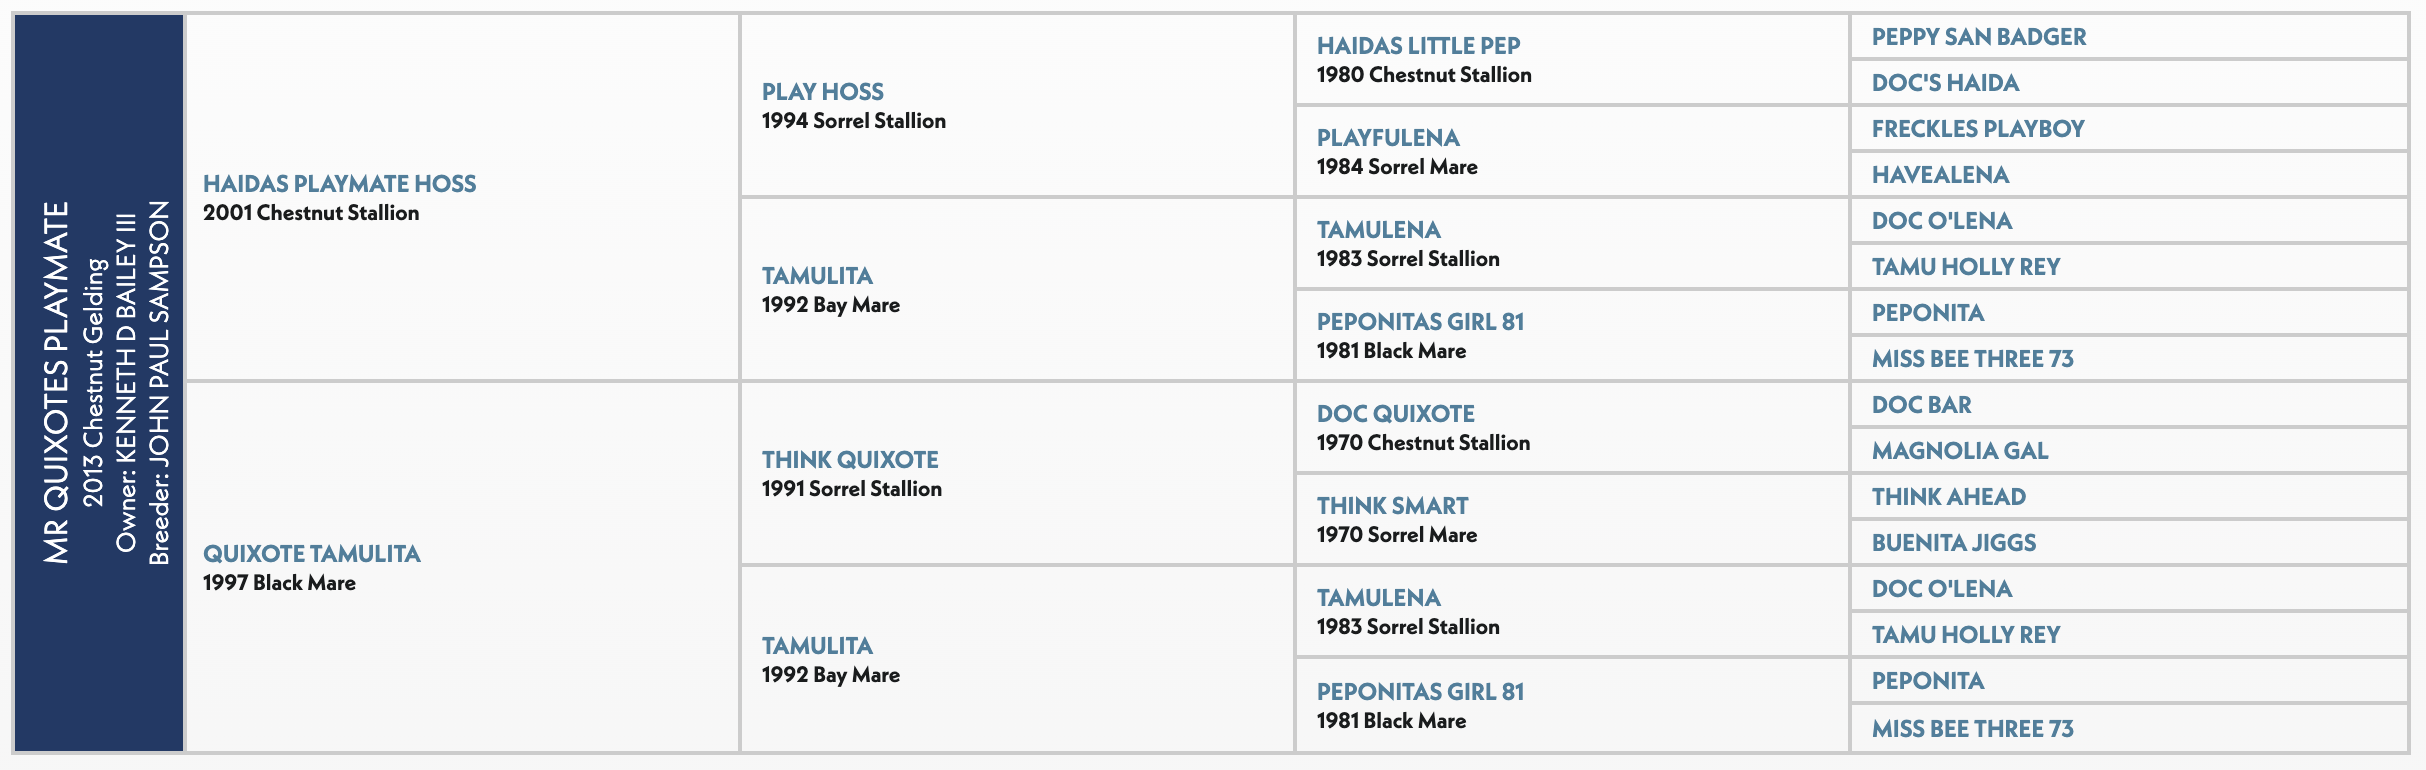The image size is (2426, 770).
Task: Select the DOC'S HAIDA ancestor link
Action: point(1945,83)
